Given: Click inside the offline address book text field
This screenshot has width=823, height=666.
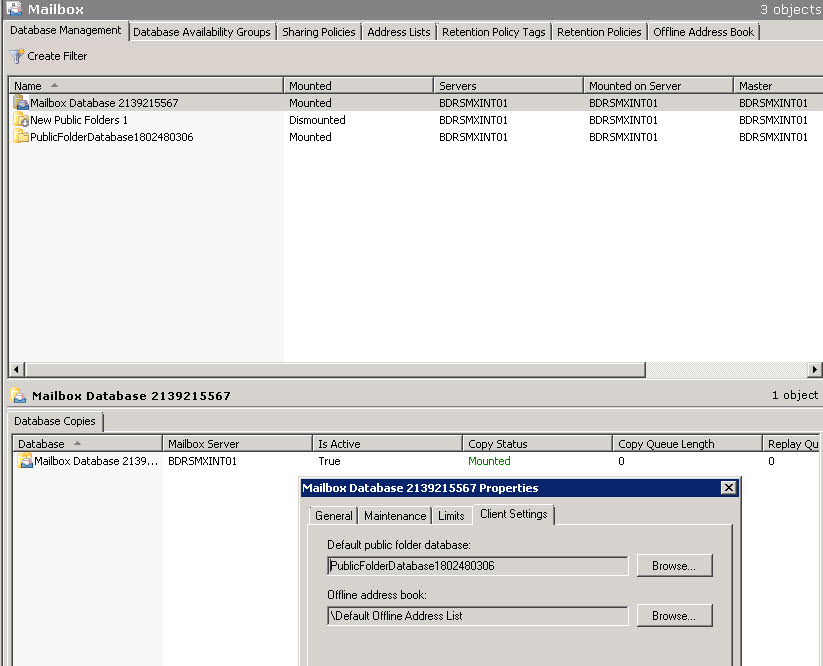Looking at the screenshot, I should (477, 615).
